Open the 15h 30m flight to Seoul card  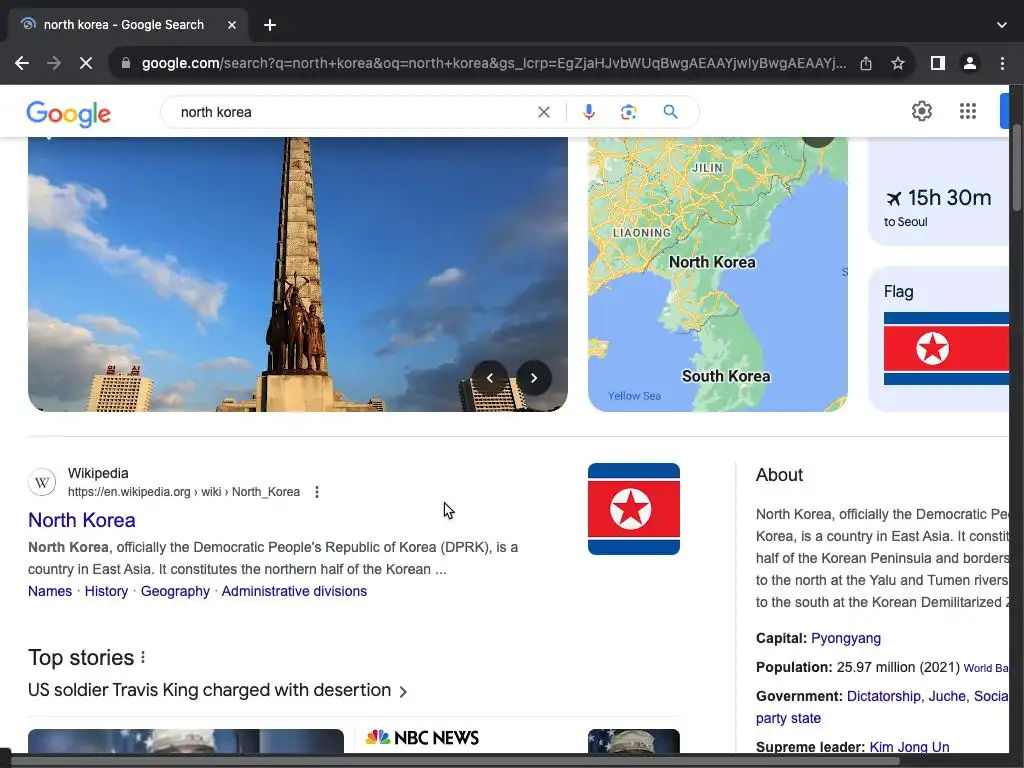pyautogui.click(x=938, y=193)
